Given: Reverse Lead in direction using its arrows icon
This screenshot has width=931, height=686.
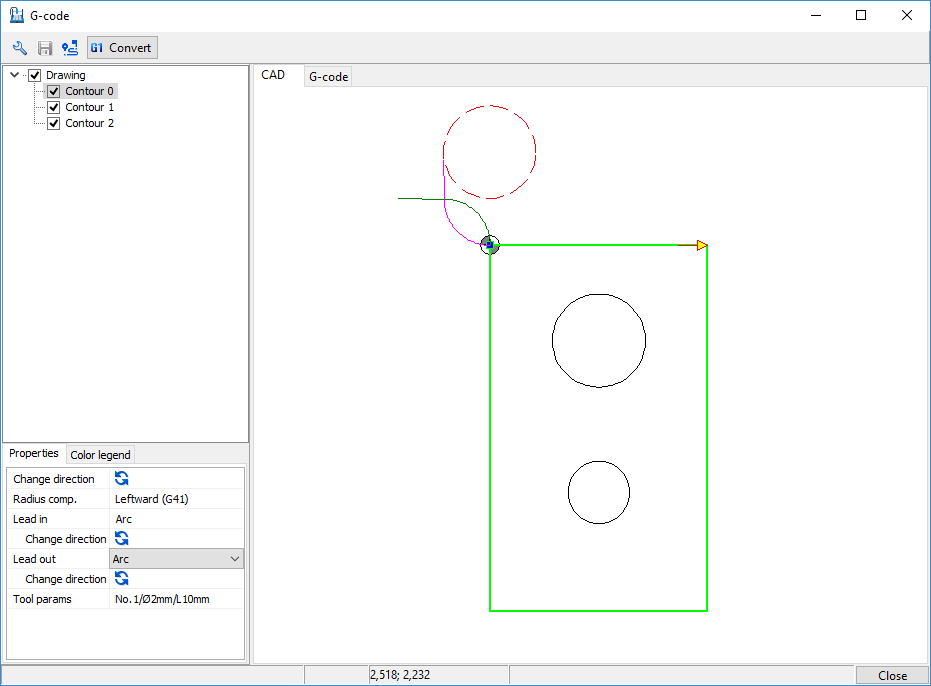Looking at the screenshot, I should tap(122, 539).
